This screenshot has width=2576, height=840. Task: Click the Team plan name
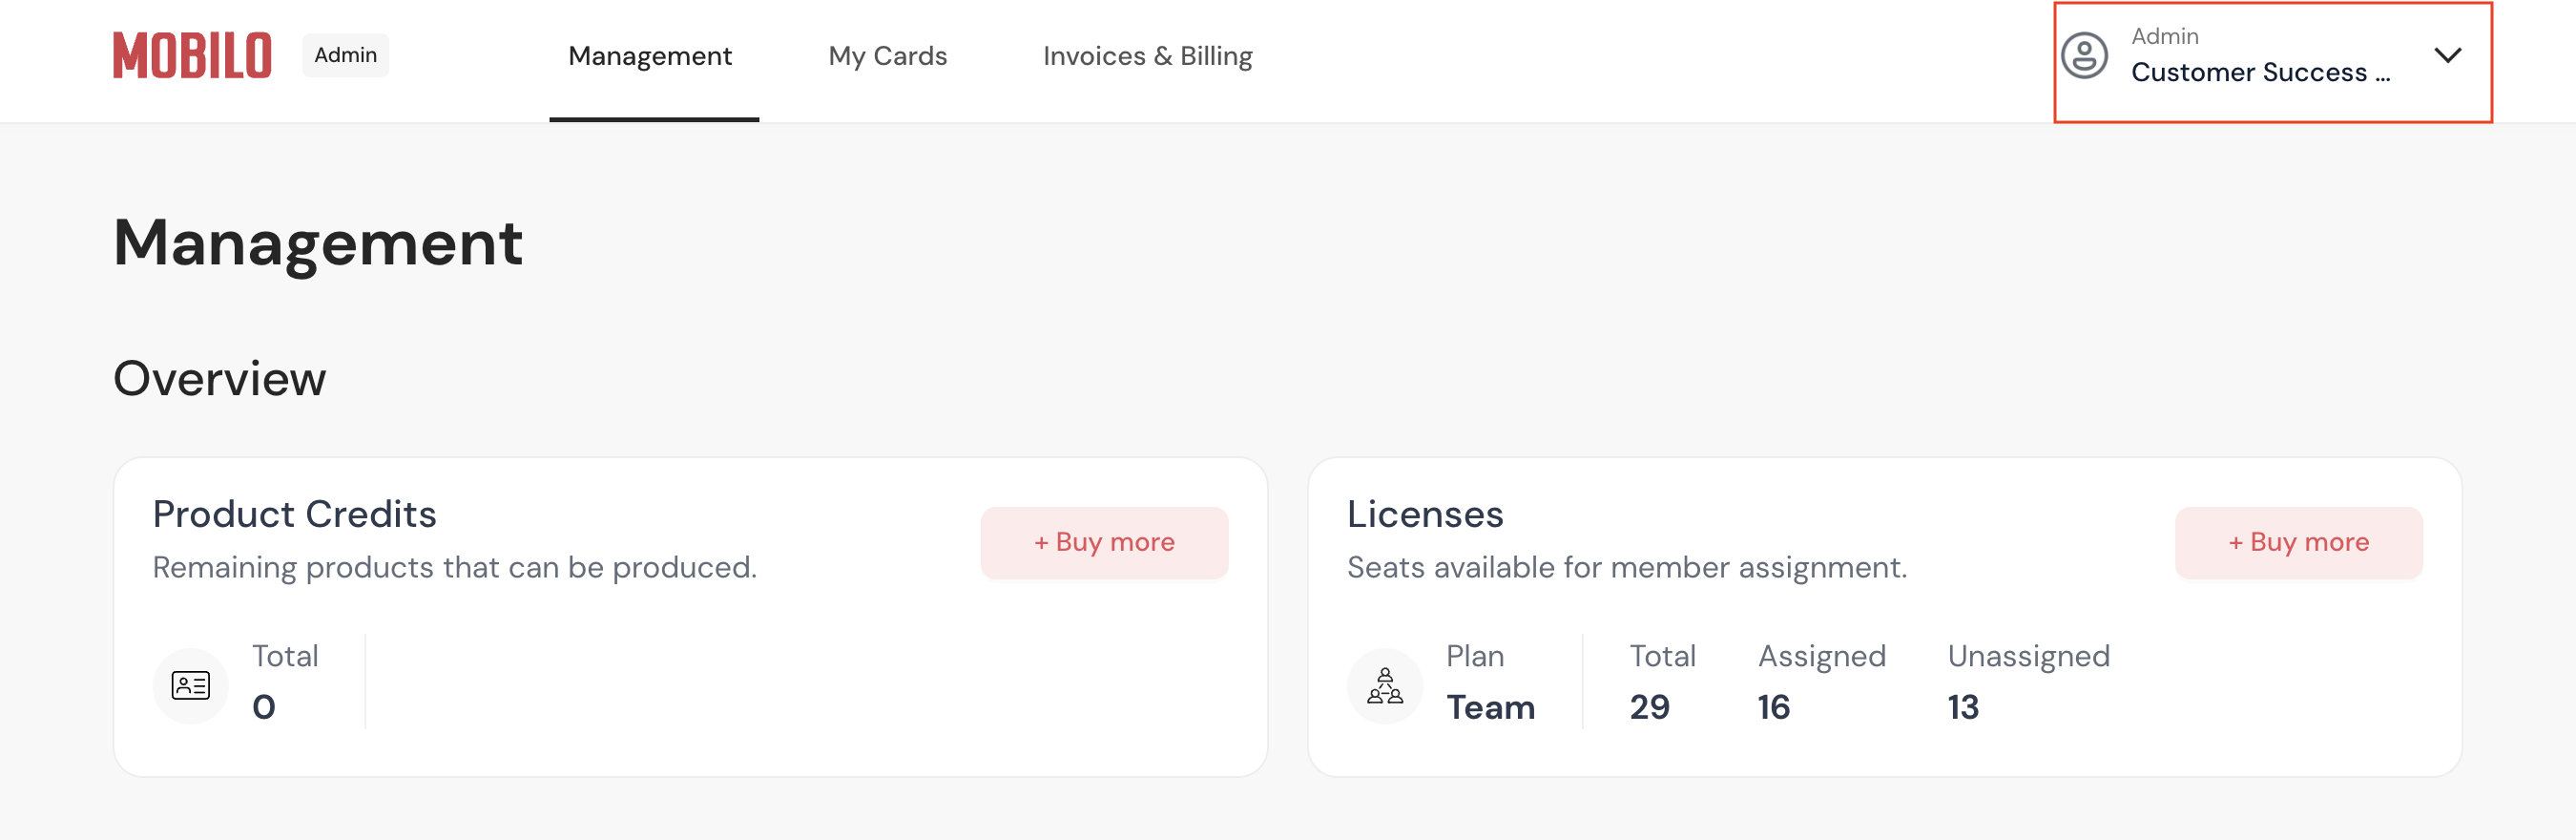1490,707
